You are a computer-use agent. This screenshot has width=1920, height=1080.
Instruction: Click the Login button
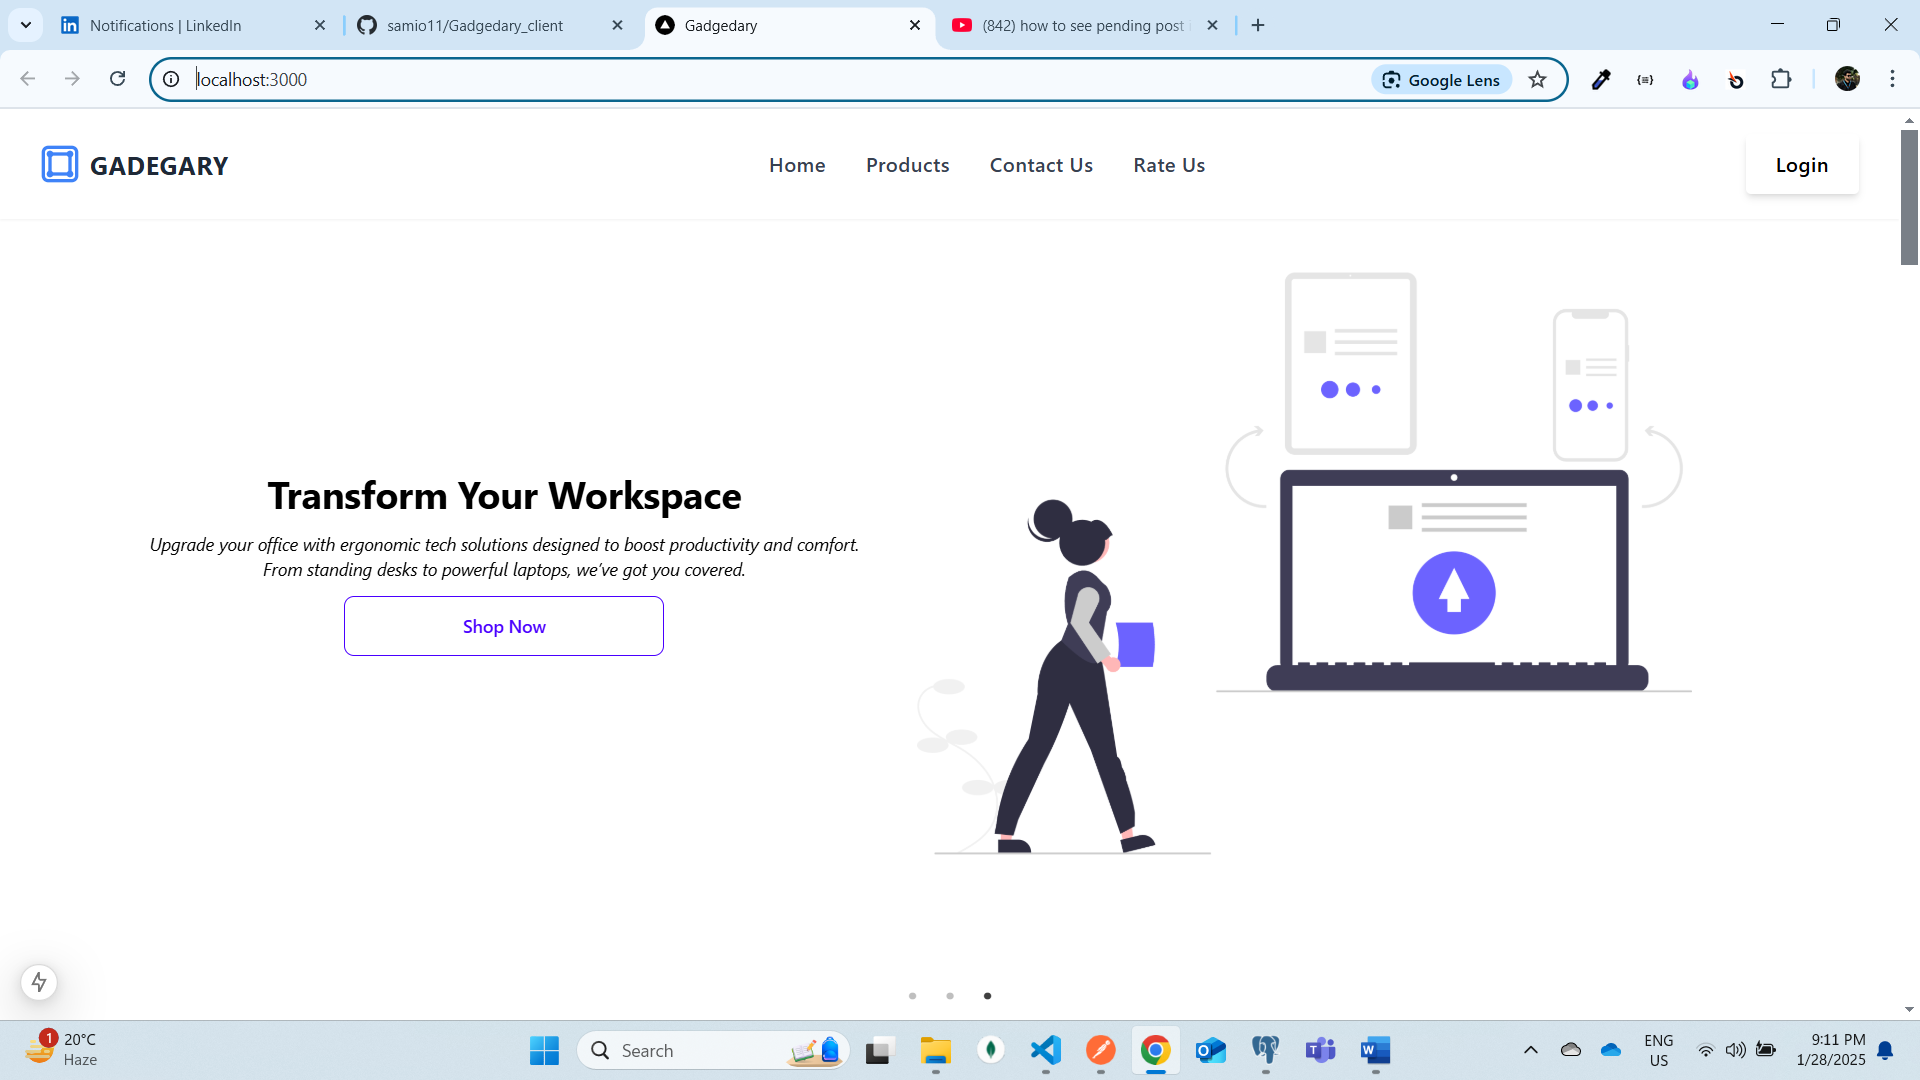pos(1802,166)
